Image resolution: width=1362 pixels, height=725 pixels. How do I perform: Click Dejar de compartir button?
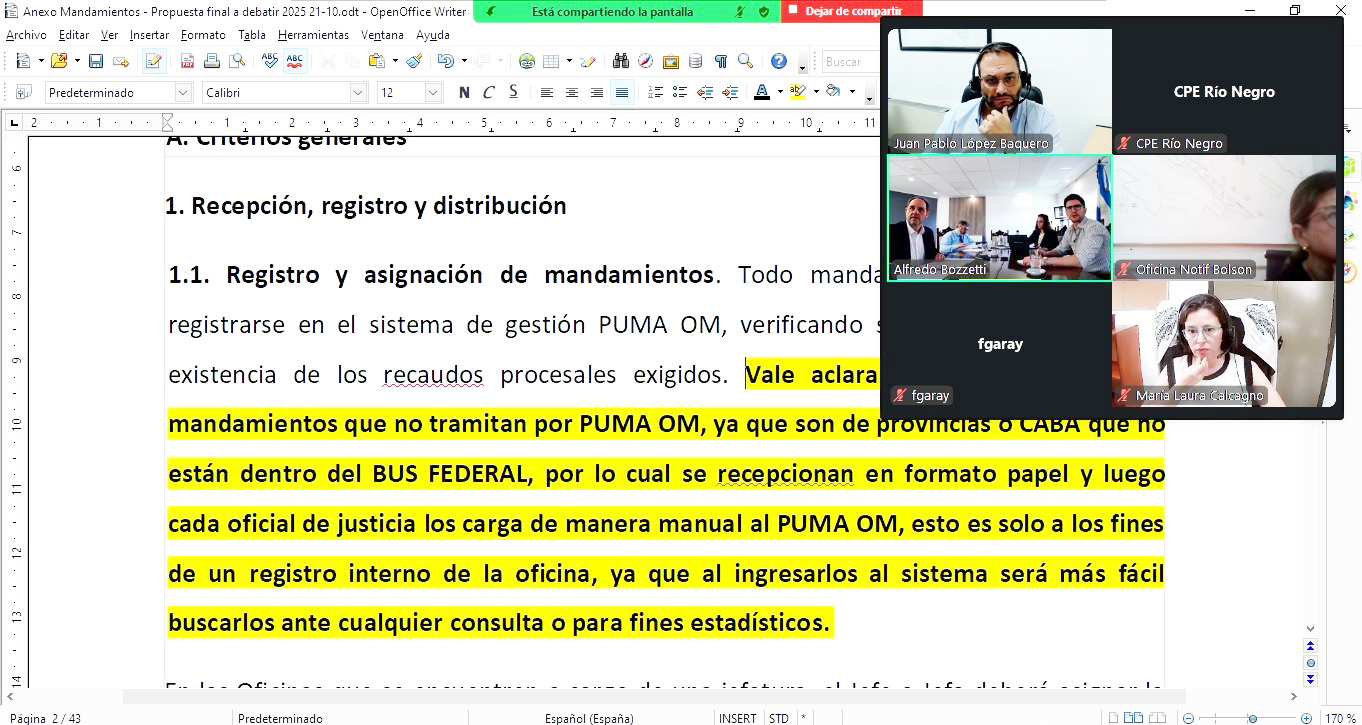[x=851, y=11]
